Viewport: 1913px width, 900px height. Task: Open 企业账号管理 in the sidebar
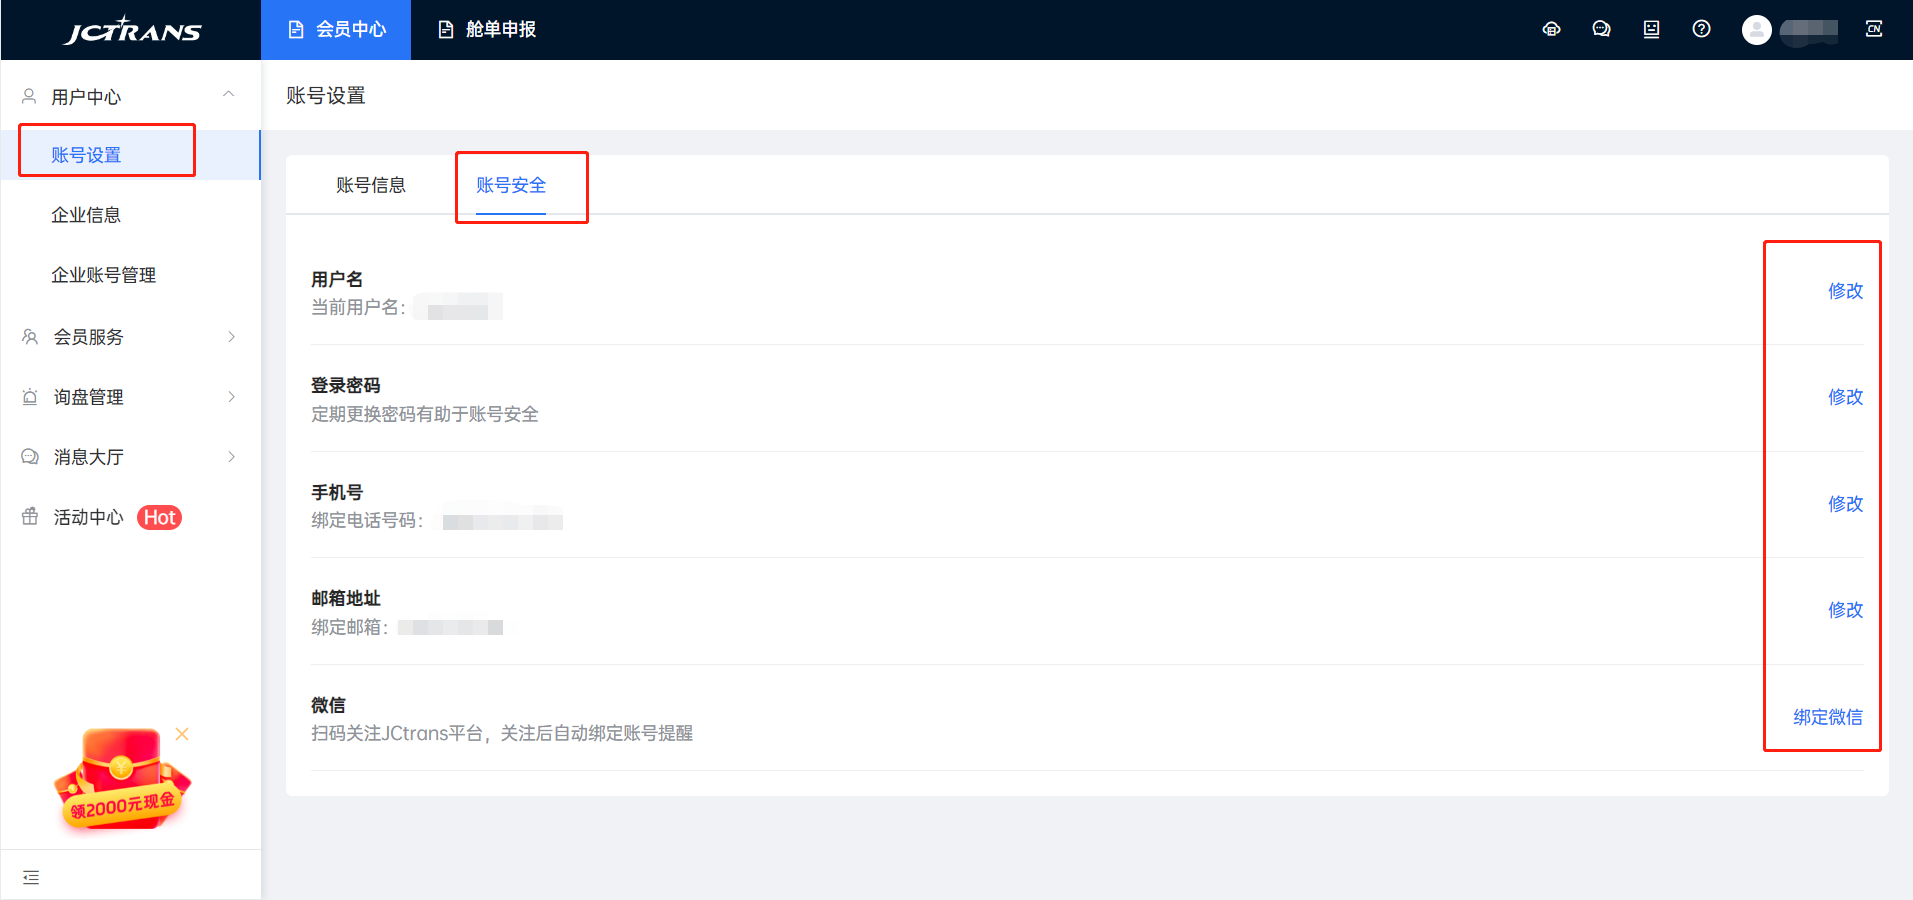click(x=104, y=275)
